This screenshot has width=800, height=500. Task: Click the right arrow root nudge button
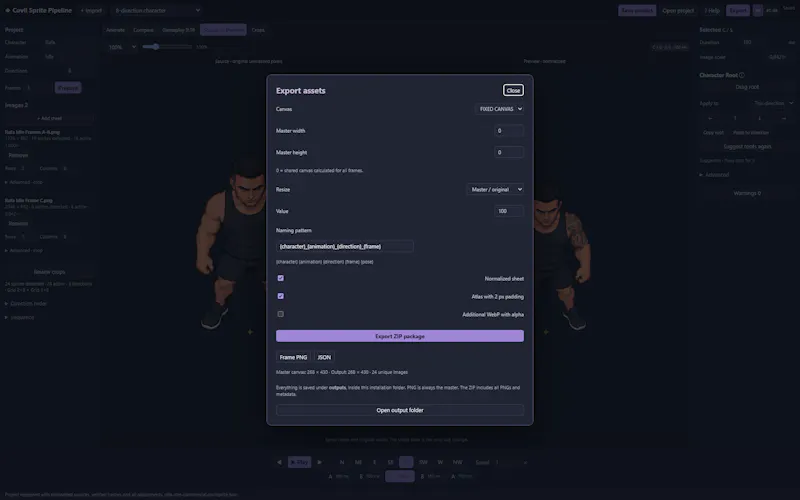click(784, 118)
